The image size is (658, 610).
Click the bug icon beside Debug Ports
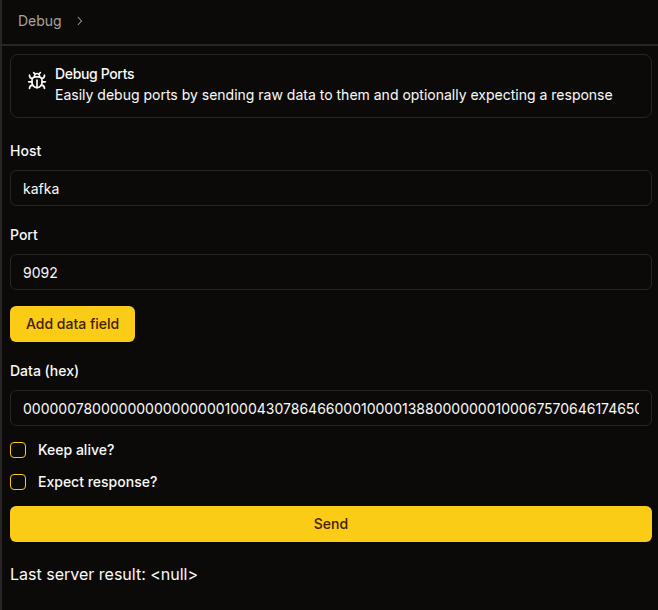pyautogui.click(x=36, y=84)
